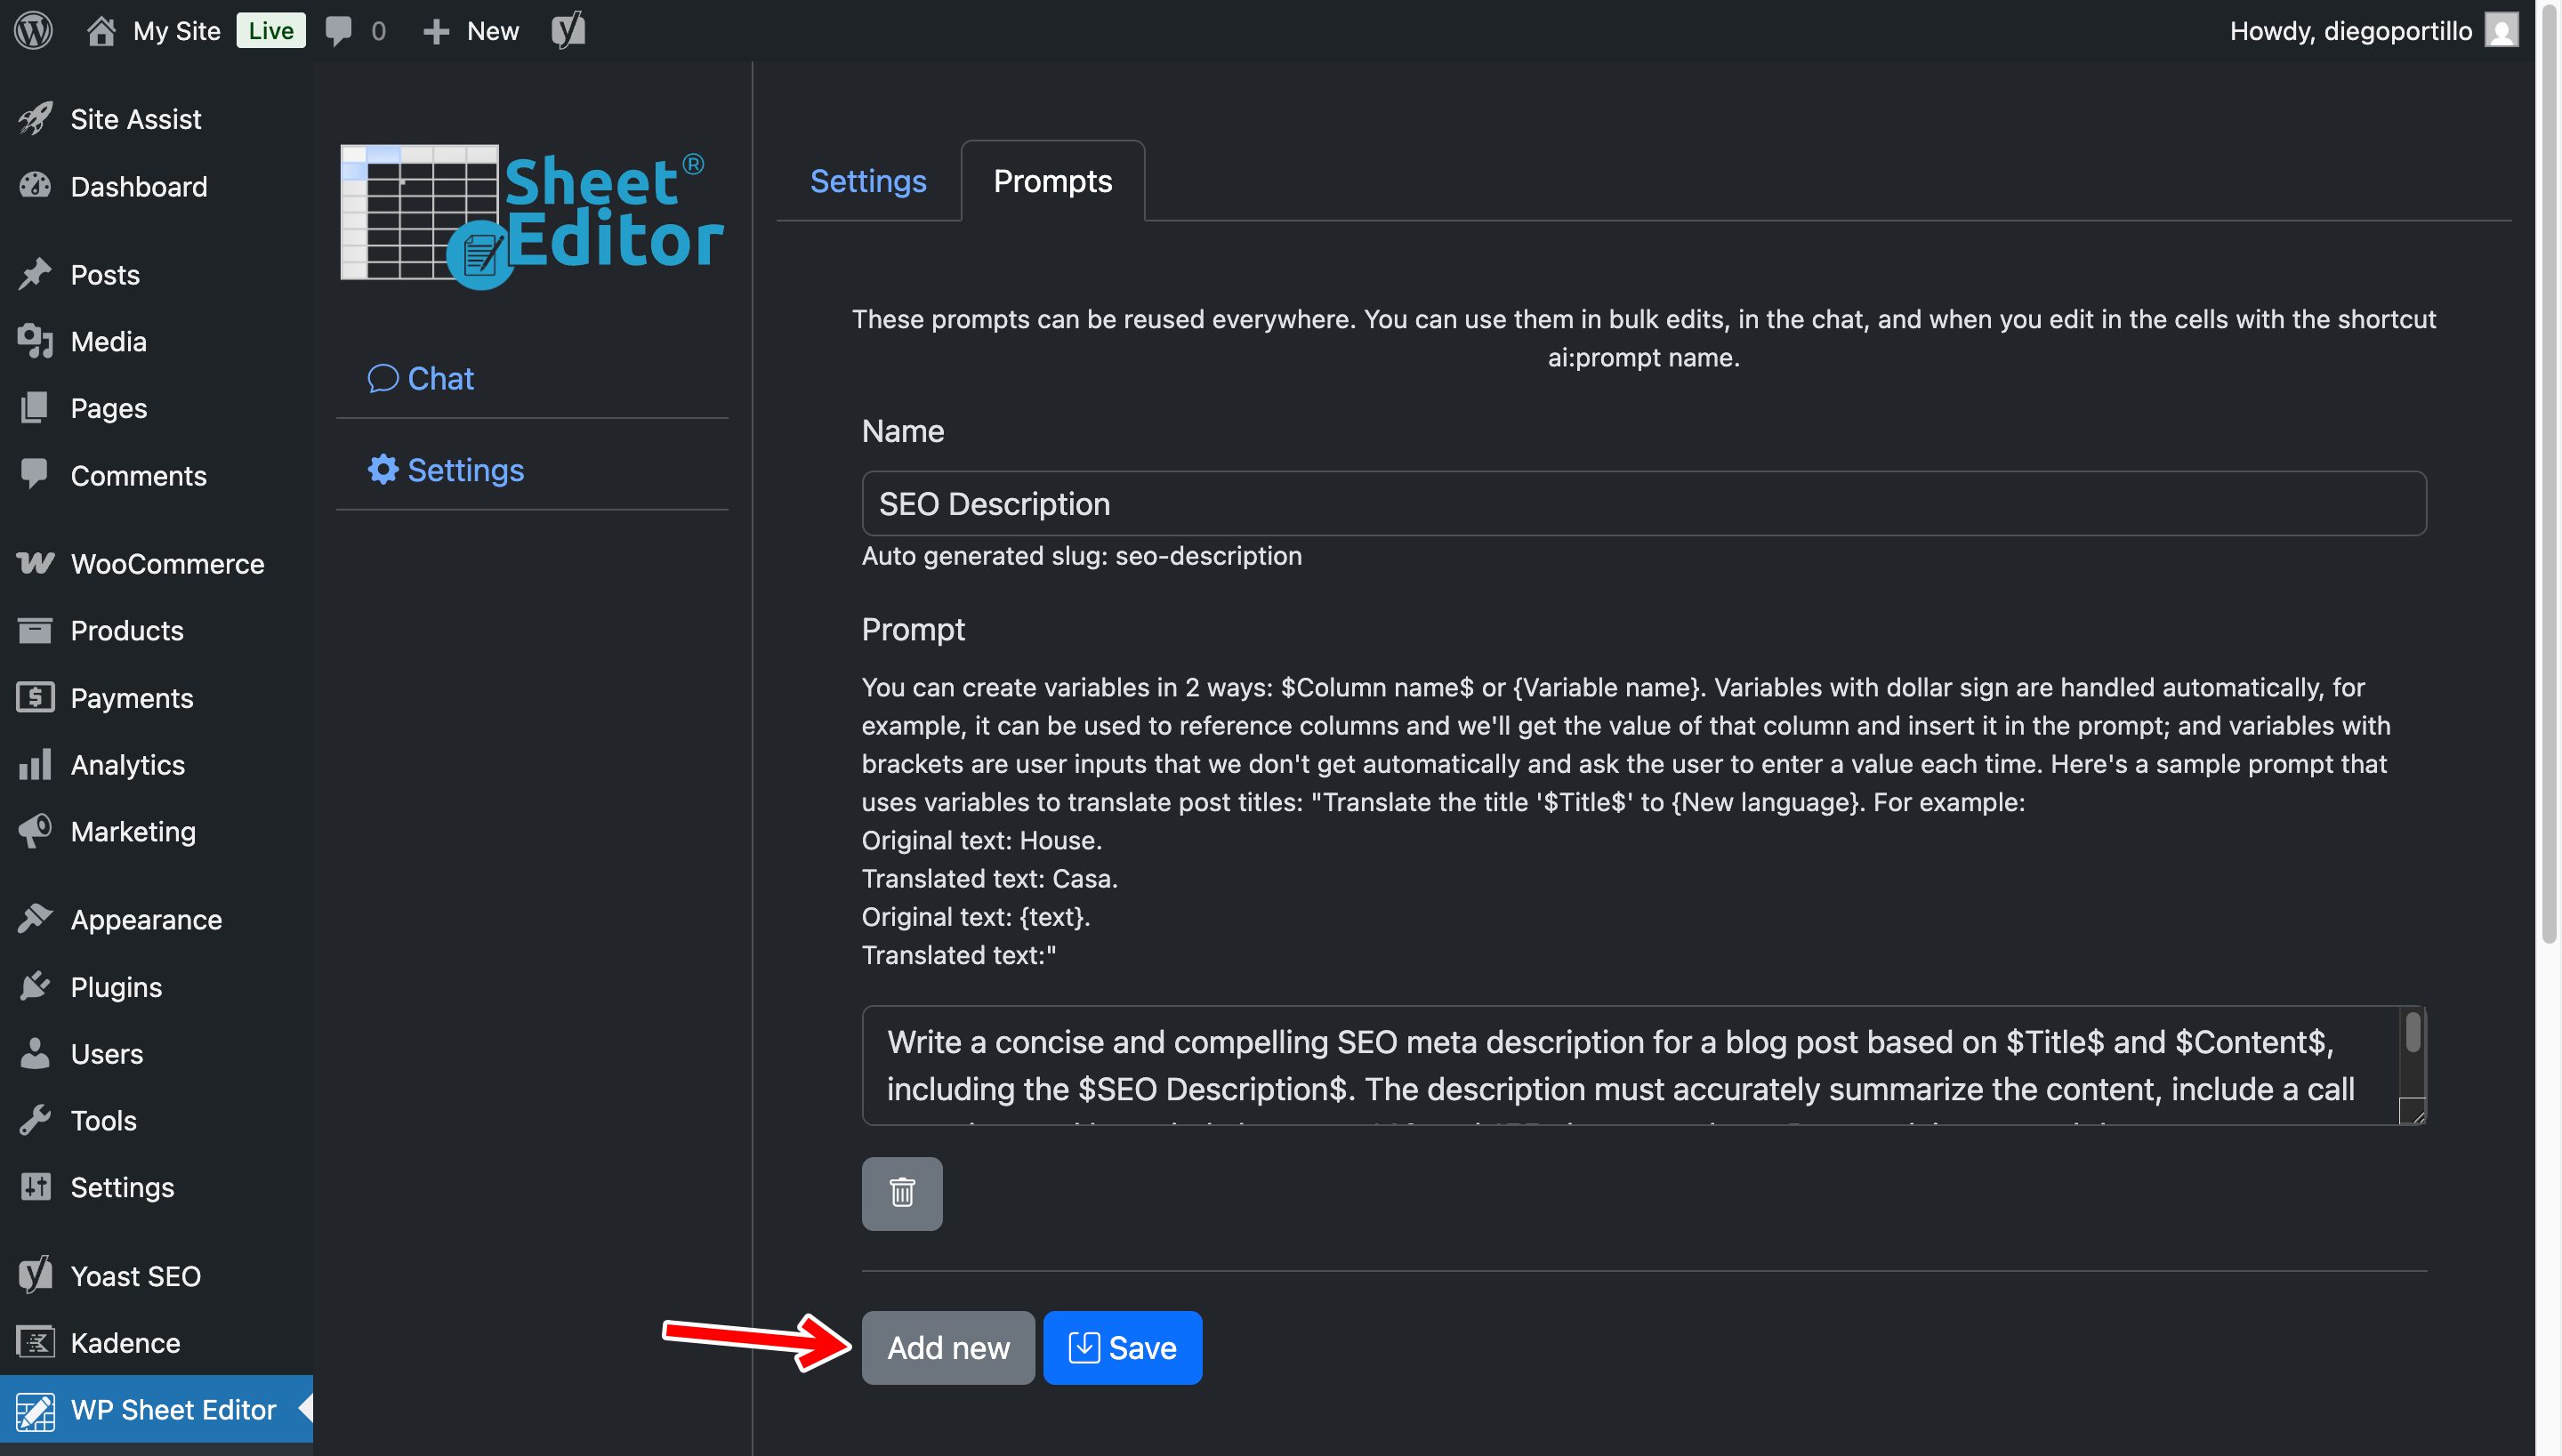
Task: Delete the prompt using the trash icon
Action: 901,1193
